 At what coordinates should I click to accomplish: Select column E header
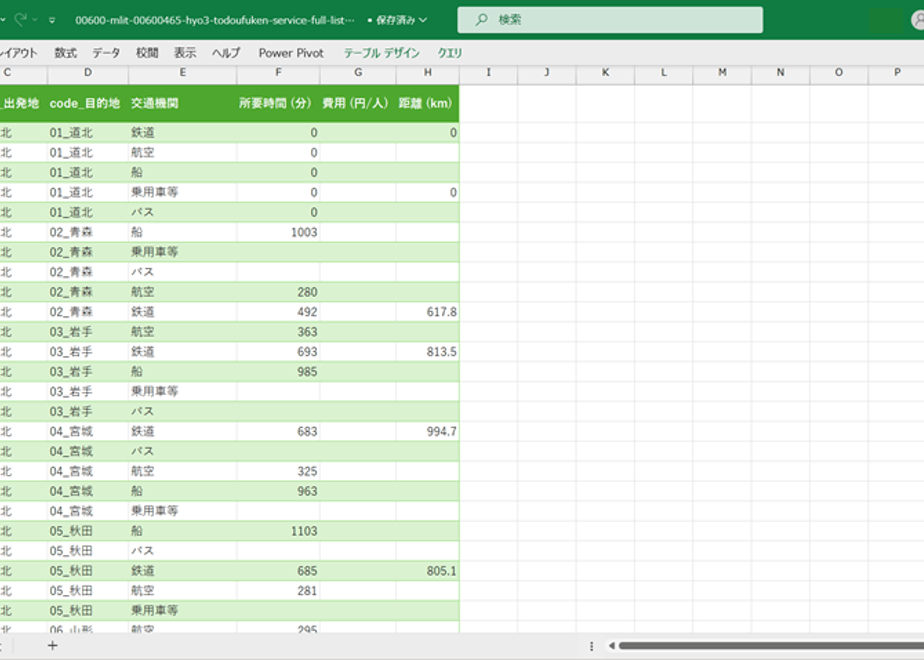(183, 72)
